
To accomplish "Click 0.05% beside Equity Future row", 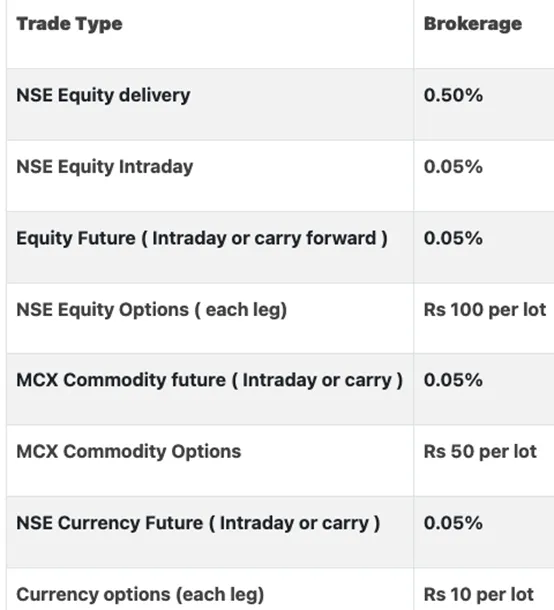I will point(453,238).
